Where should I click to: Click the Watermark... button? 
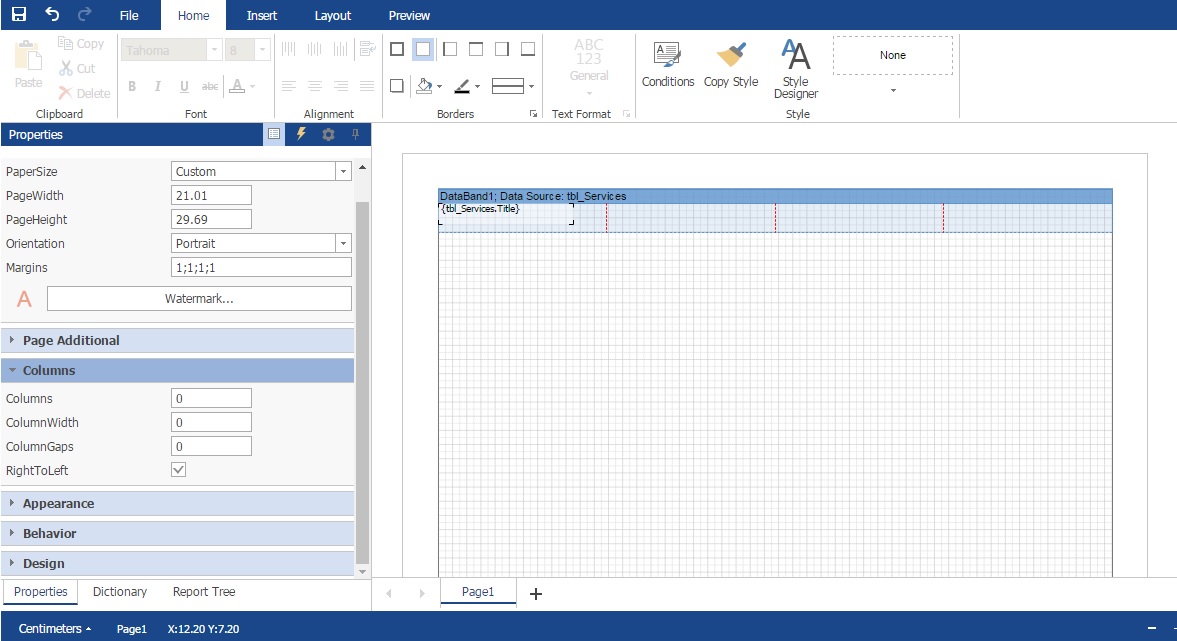pos(199,299)
